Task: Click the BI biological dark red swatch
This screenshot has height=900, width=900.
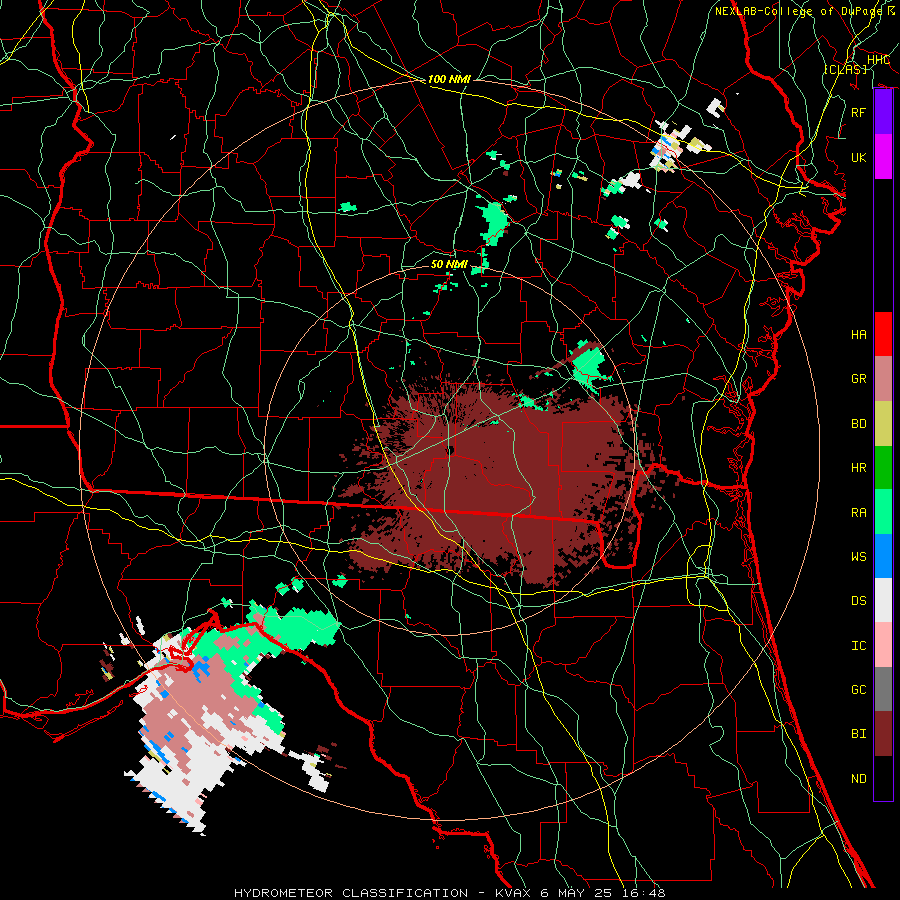Action: pyautogui.click(x=883, y=734)
